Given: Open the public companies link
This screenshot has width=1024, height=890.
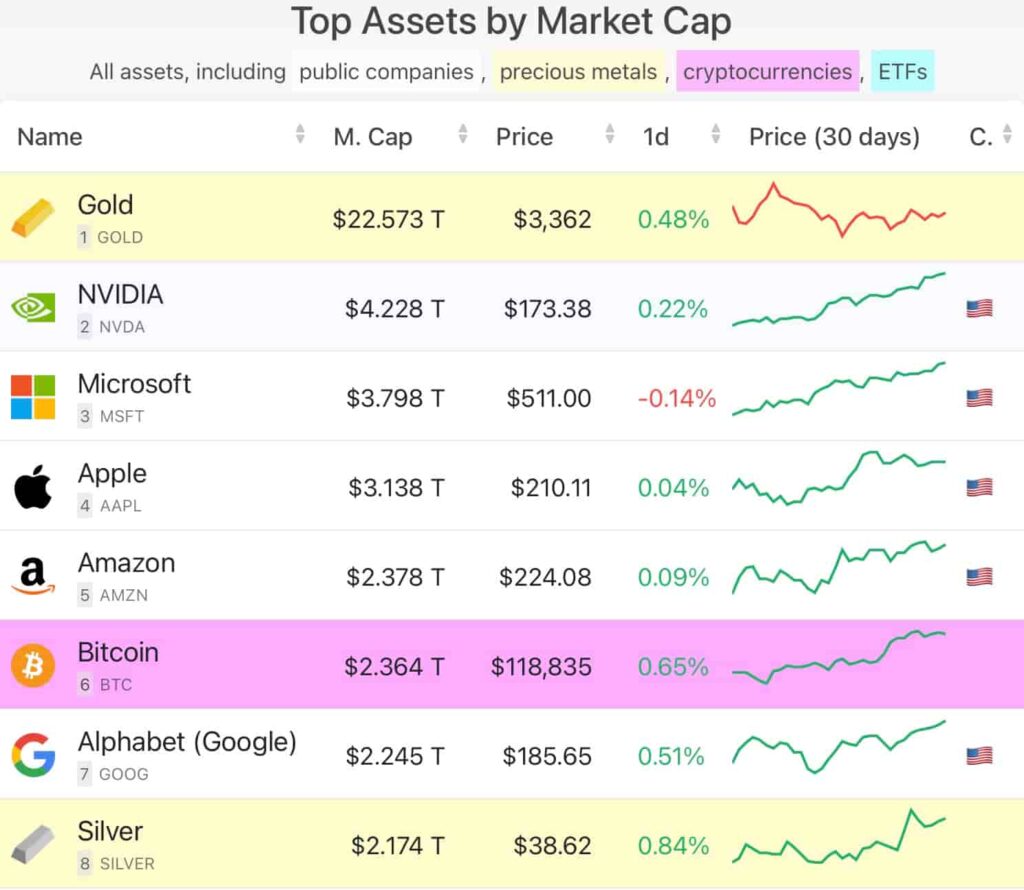Looking at the screenshot, I should pyautogui.click(x=385, y=71).
